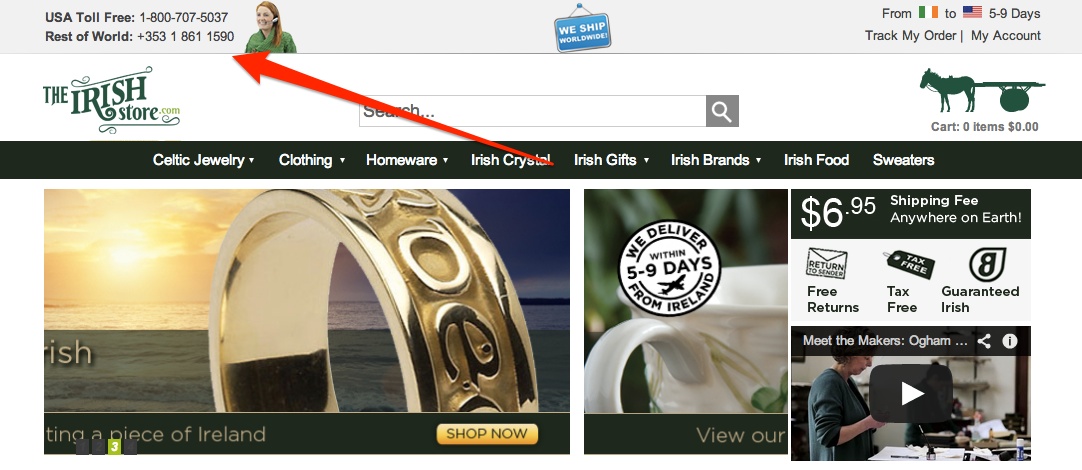Viewport: 1082px width, 470px height.
Task: Open the Irish Food menu item
Action: point(816,160)
